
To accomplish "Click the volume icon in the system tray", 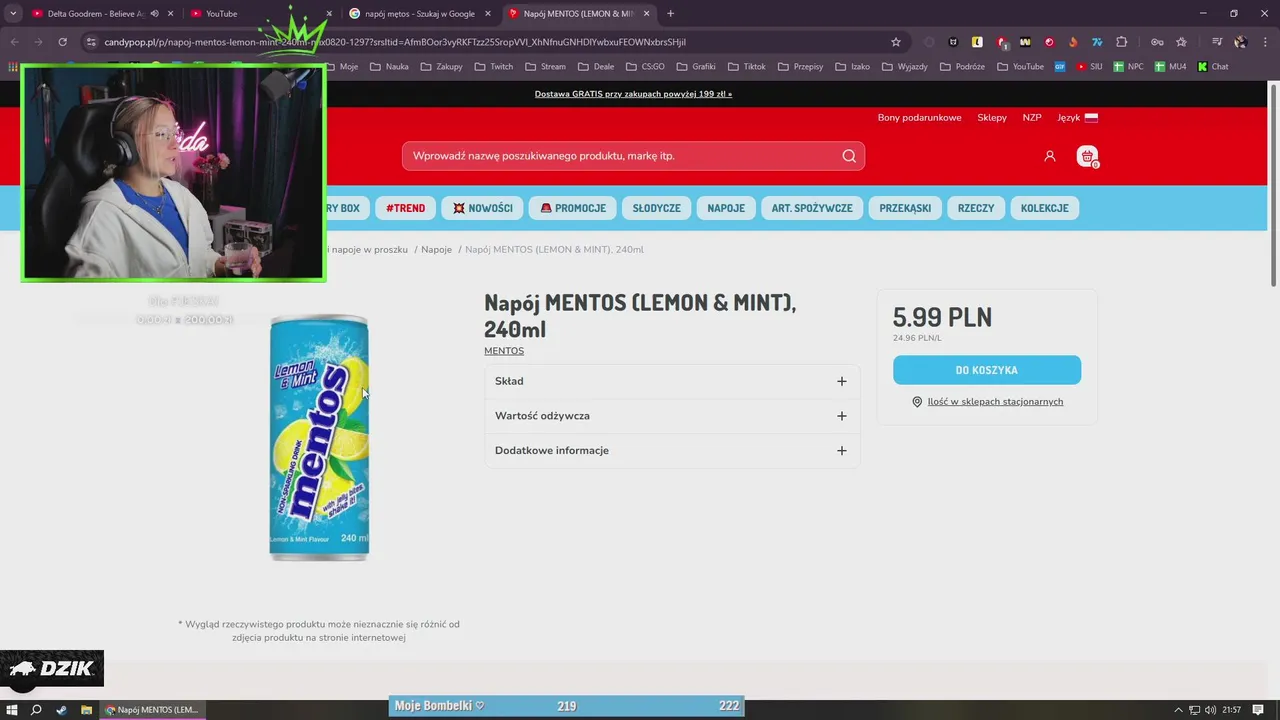I will 1211,709.
